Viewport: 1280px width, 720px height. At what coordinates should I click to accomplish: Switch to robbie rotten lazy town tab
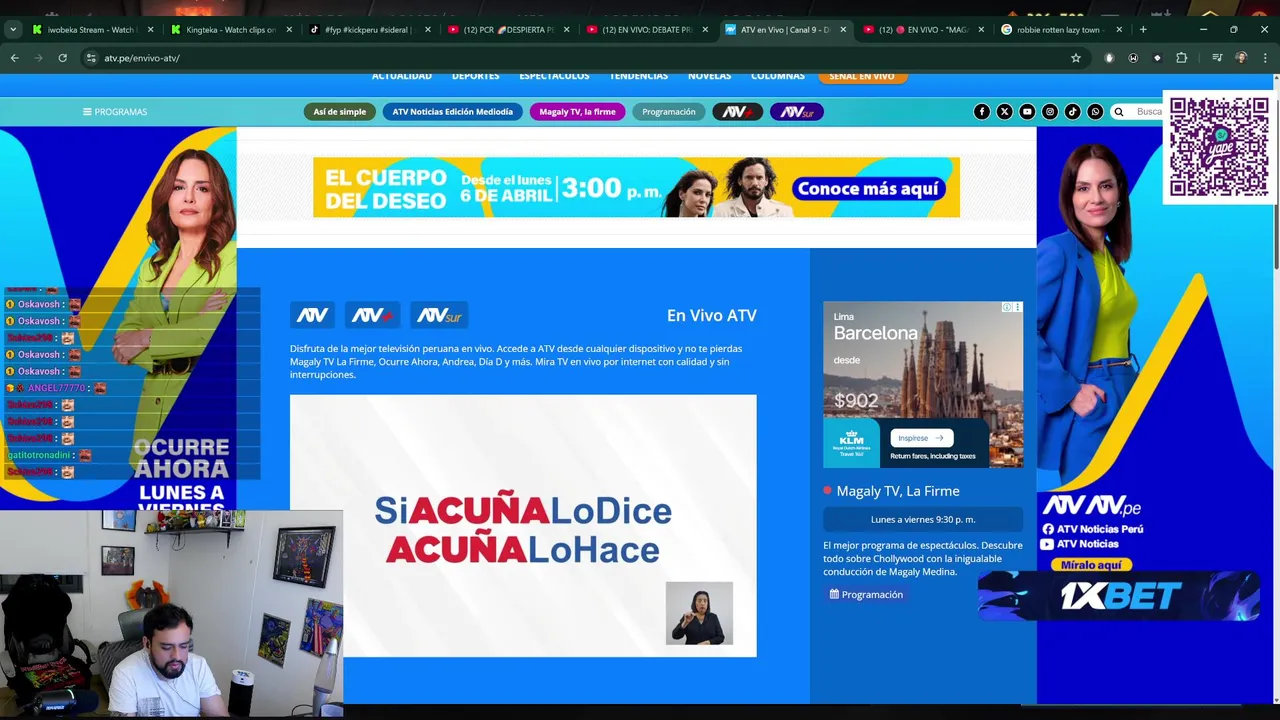(x=1058, y=30)
